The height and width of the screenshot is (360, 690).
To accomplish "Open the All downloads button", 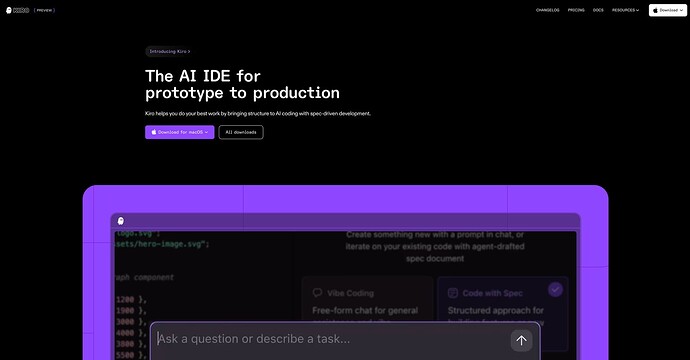I will [241, 132].
